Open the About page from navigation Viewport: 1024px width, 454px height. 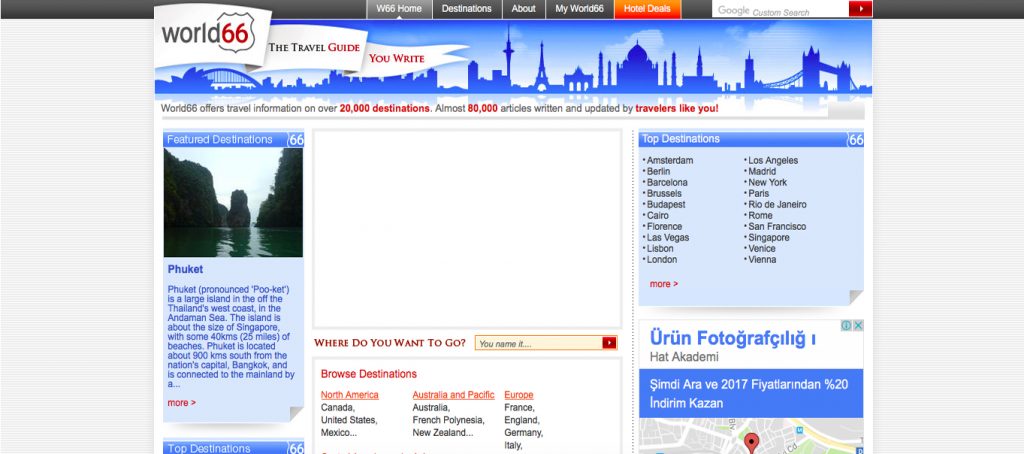click(524, 9)
